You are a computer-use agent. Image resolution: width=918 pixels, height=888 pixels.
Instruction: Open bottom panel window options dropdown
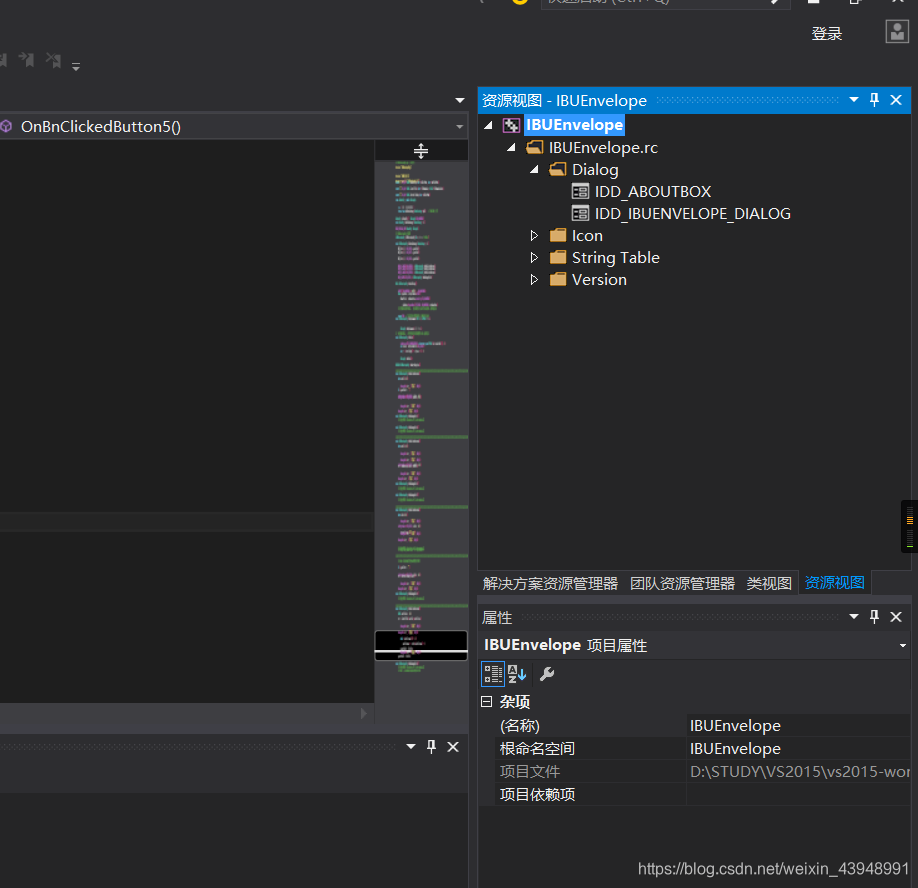411,746
